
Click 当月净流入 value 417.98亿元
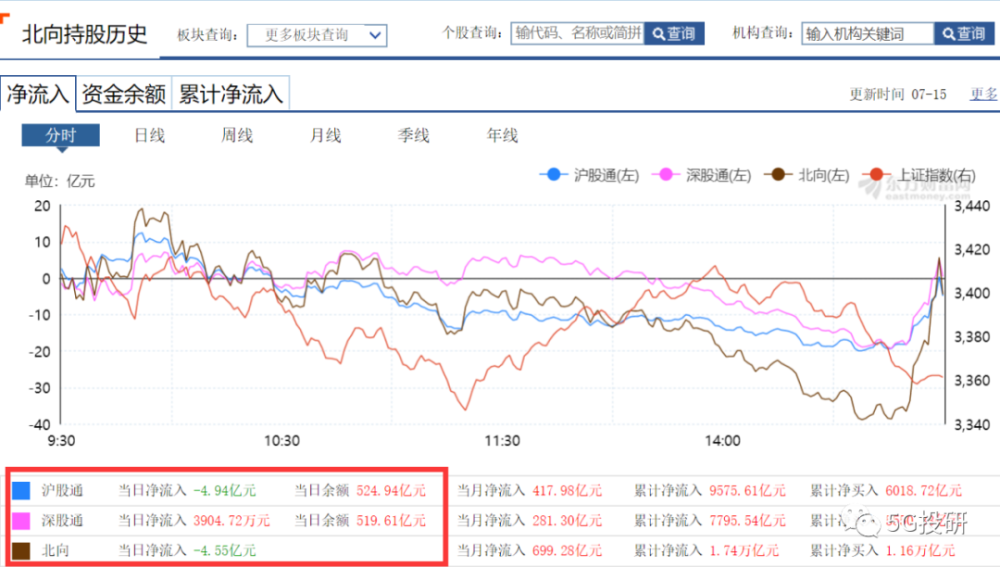567,490
